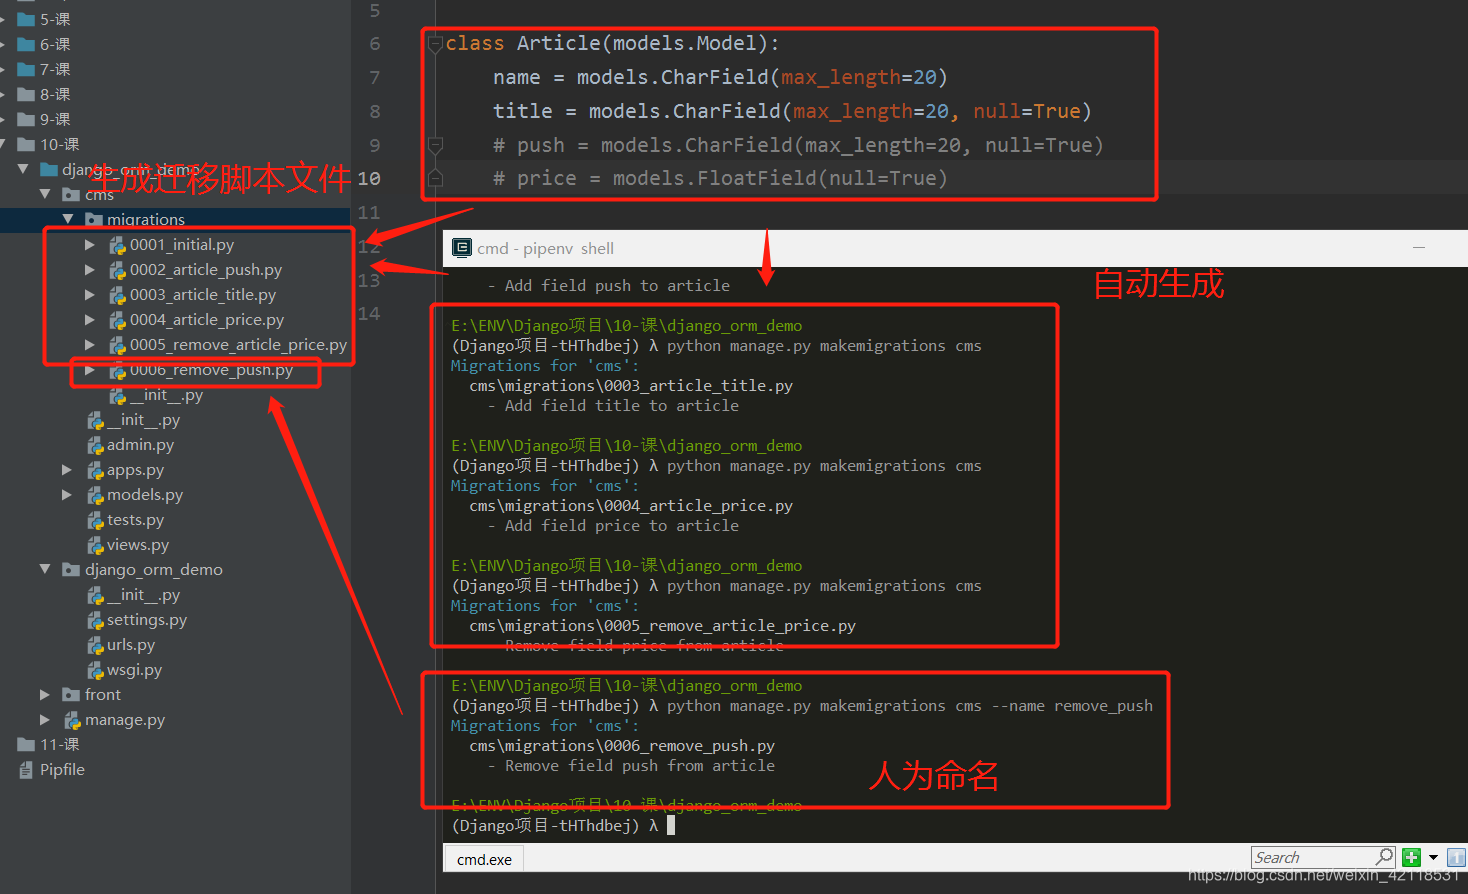Click folder icon of migrations directory

pyautogui.click(x=94, y=220)
